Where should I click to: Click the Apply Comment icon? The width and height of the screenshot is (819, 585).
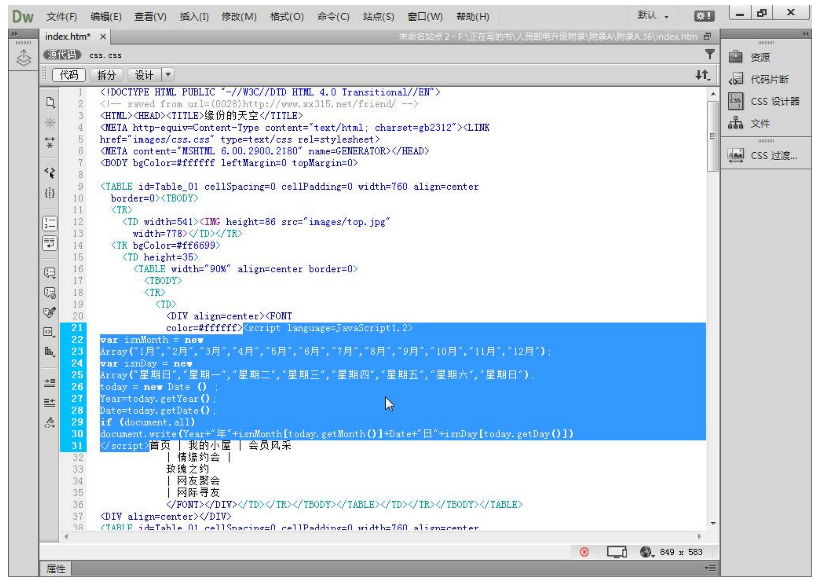49,272
